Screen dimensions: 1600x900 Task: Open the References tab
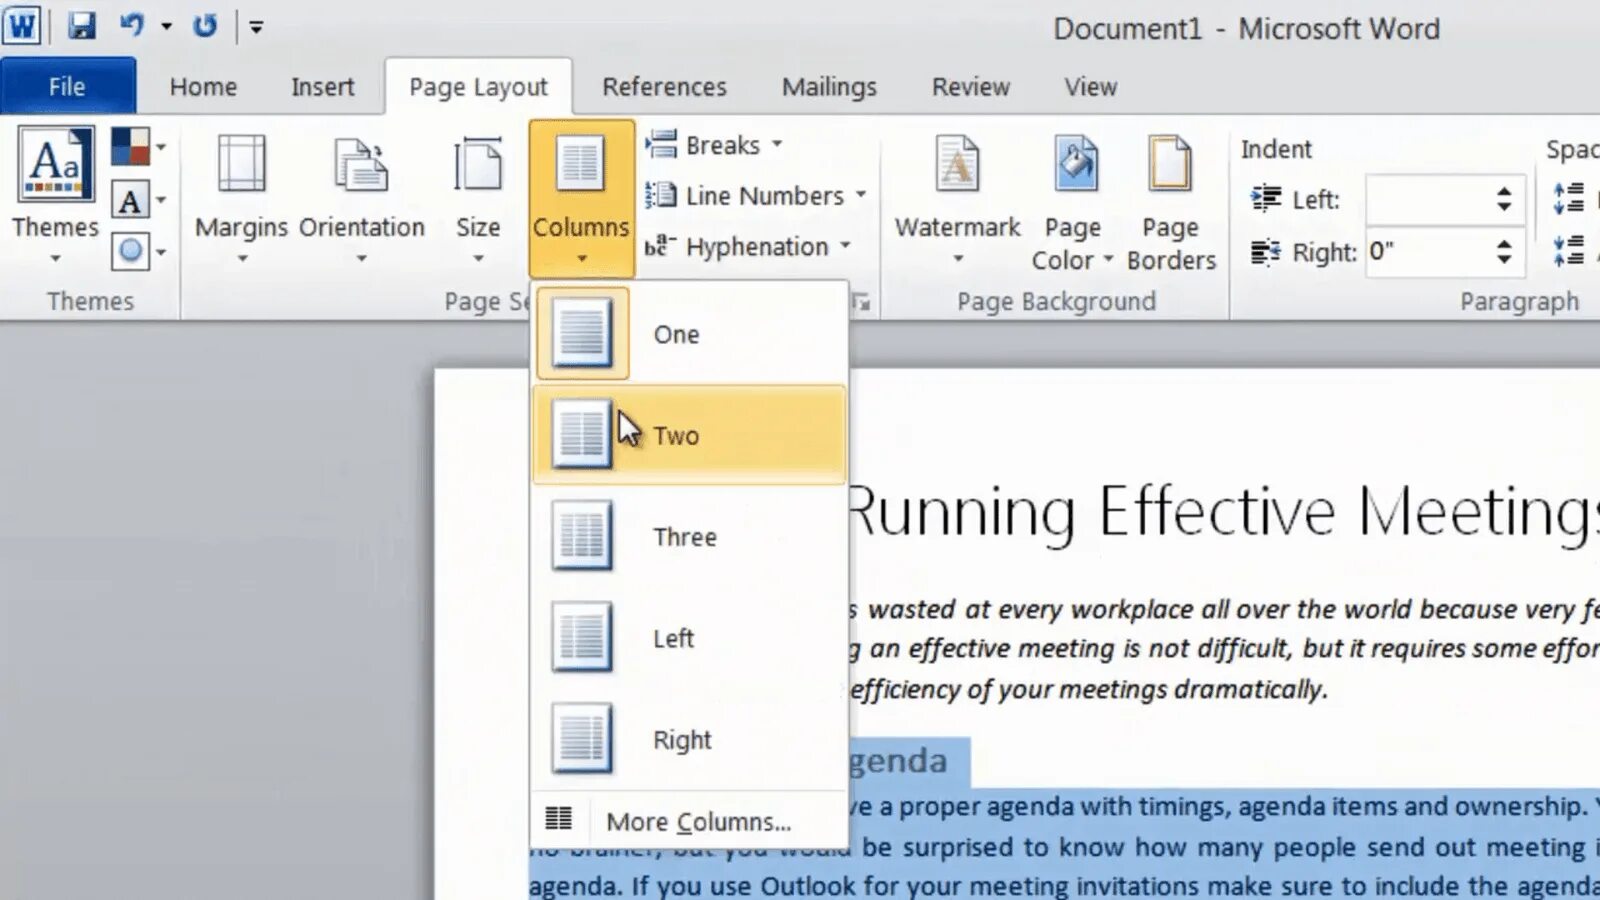click(x=664, y=87)
